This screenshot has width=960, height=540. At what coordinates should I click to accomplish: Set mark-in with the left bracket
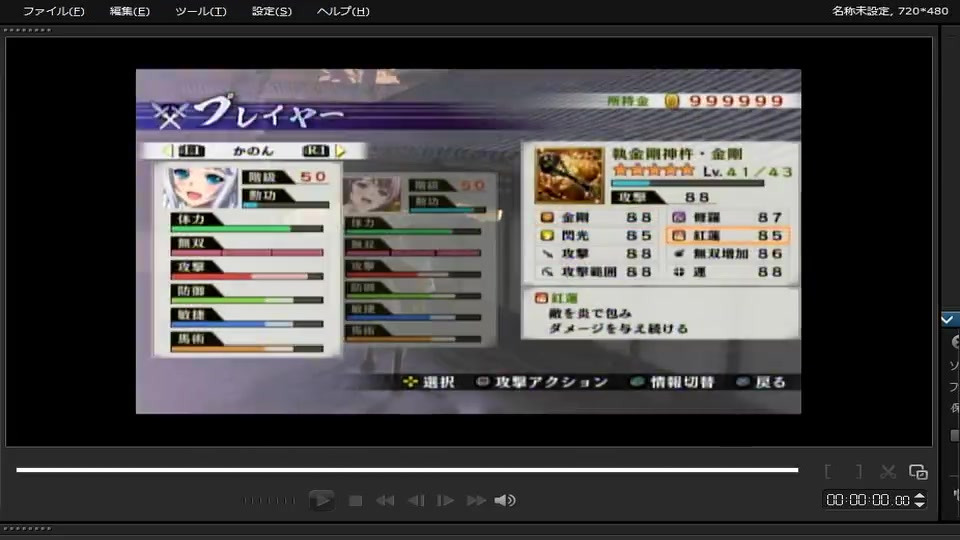828,471
